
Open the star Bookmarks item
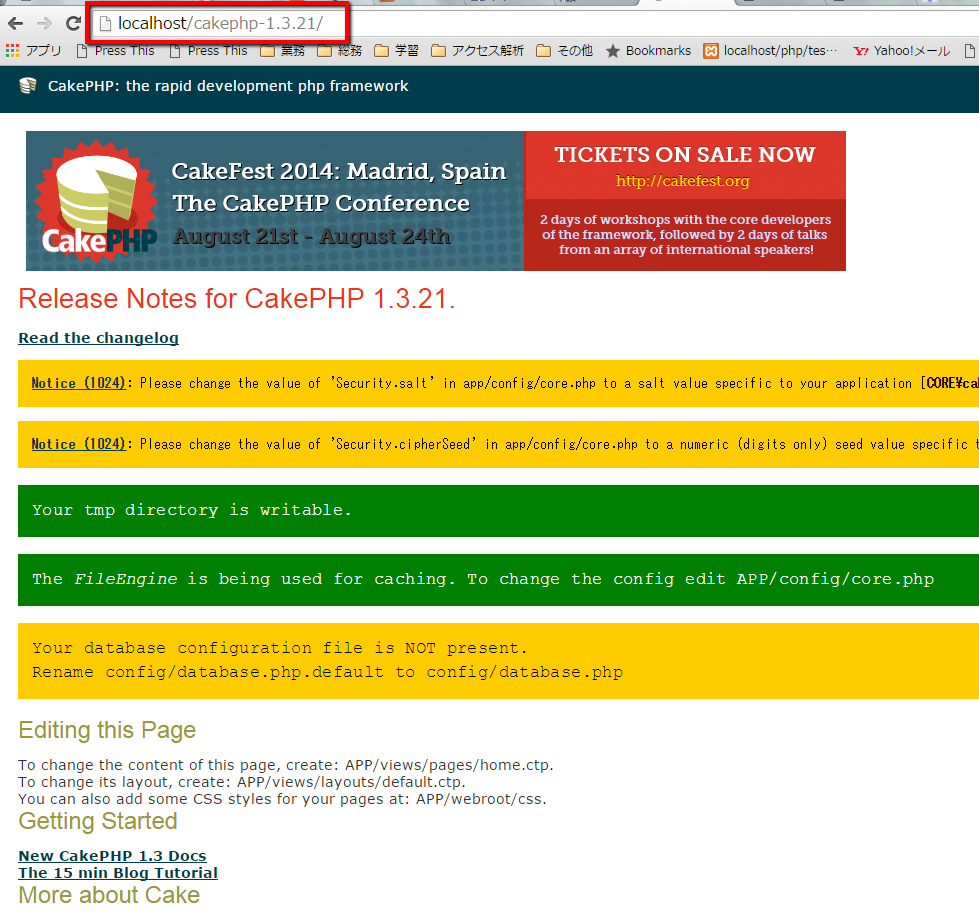649,51
